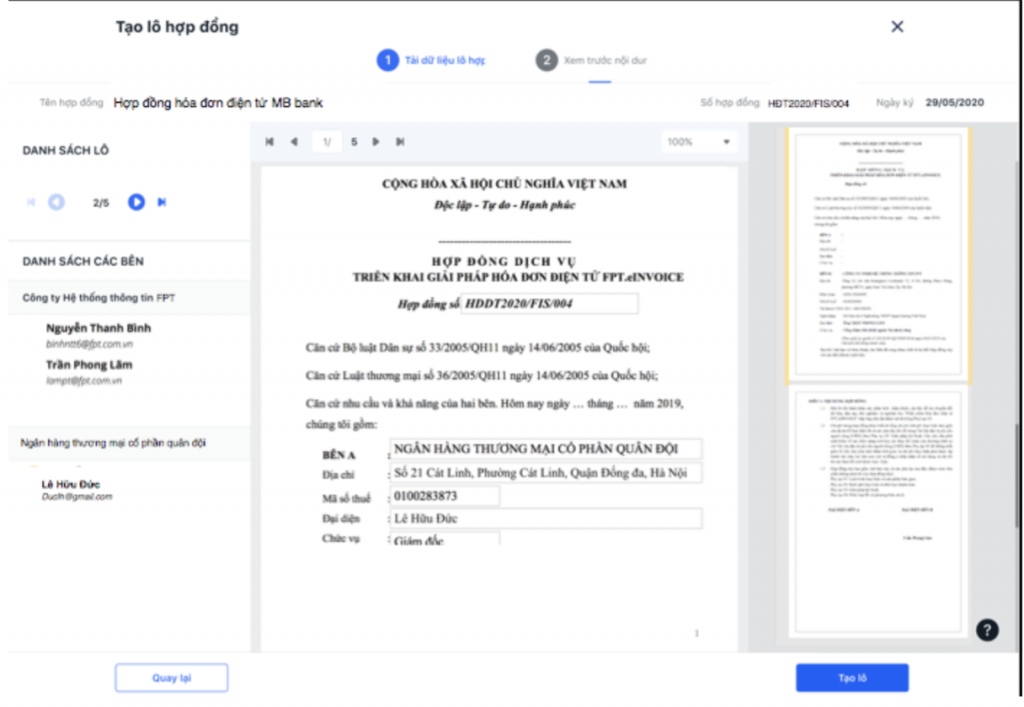Click the Hợp đồng số field in the document
Viewport: 1024px width, 707px height.
click(x=550, y=304)
